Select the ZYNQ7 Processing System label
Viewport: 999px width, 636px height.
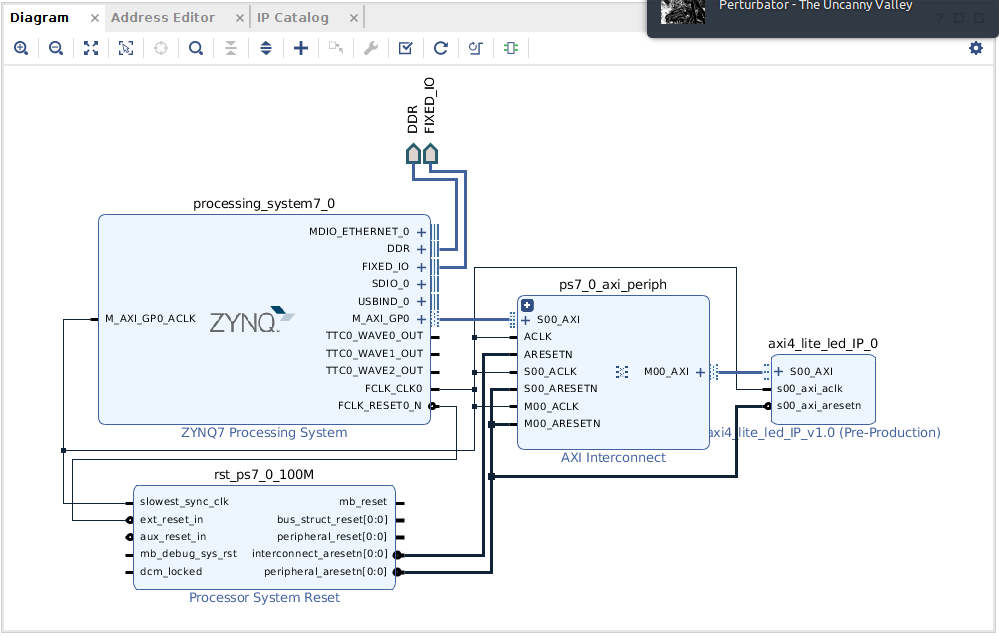[264, 433]
